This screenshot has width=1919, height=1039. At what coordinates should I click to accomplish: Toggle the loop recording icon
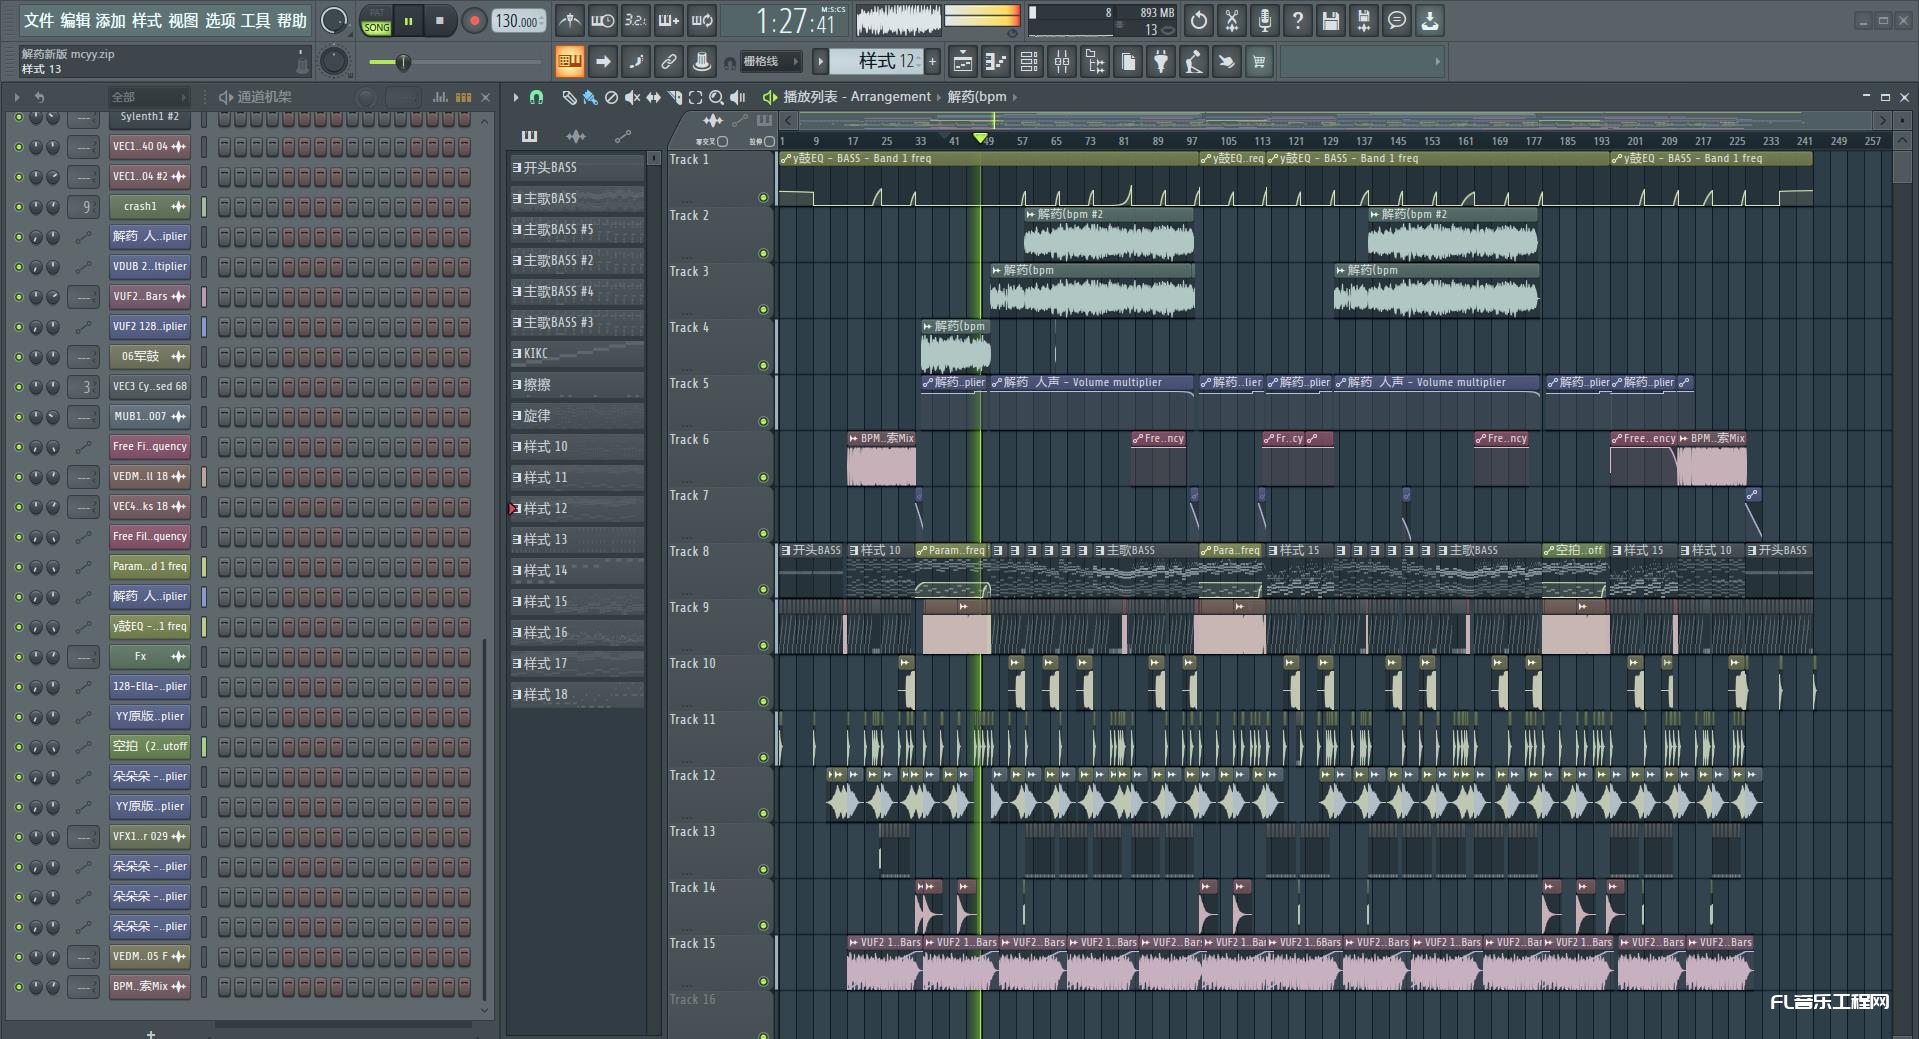pyautogui.click(x=702, y=20)
